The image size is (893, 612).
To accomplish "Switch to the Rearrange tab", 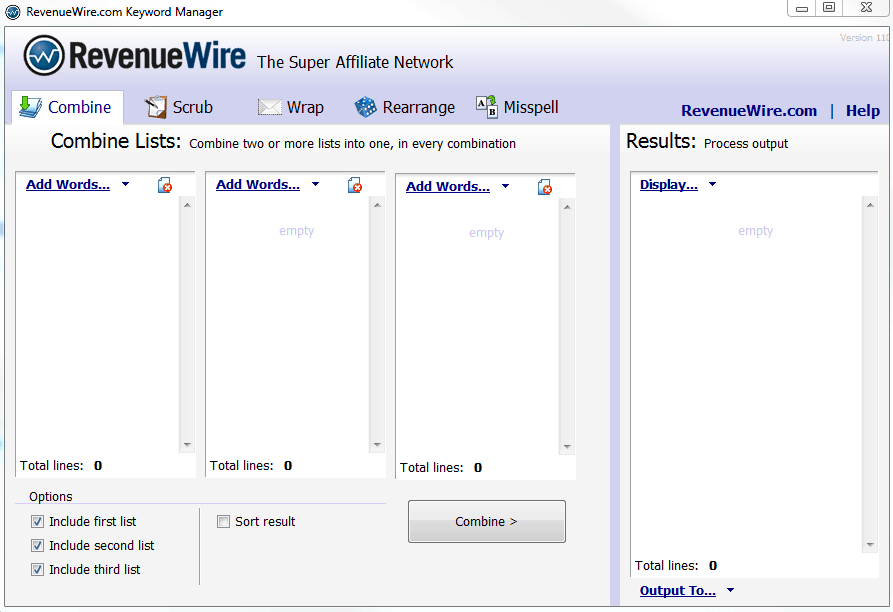I will 415,106.
